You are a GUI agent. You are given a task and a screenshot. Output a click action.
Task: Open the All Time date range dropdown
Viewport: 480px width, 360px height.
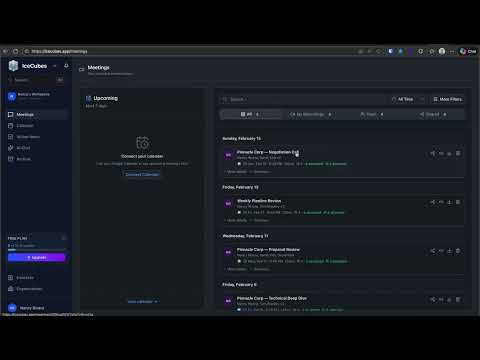[x=407, y=99]
